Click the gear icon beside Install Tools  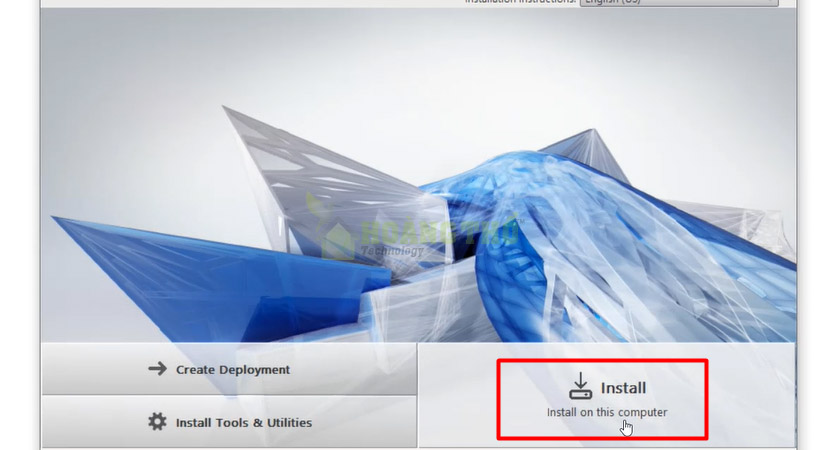click(157, 421)
